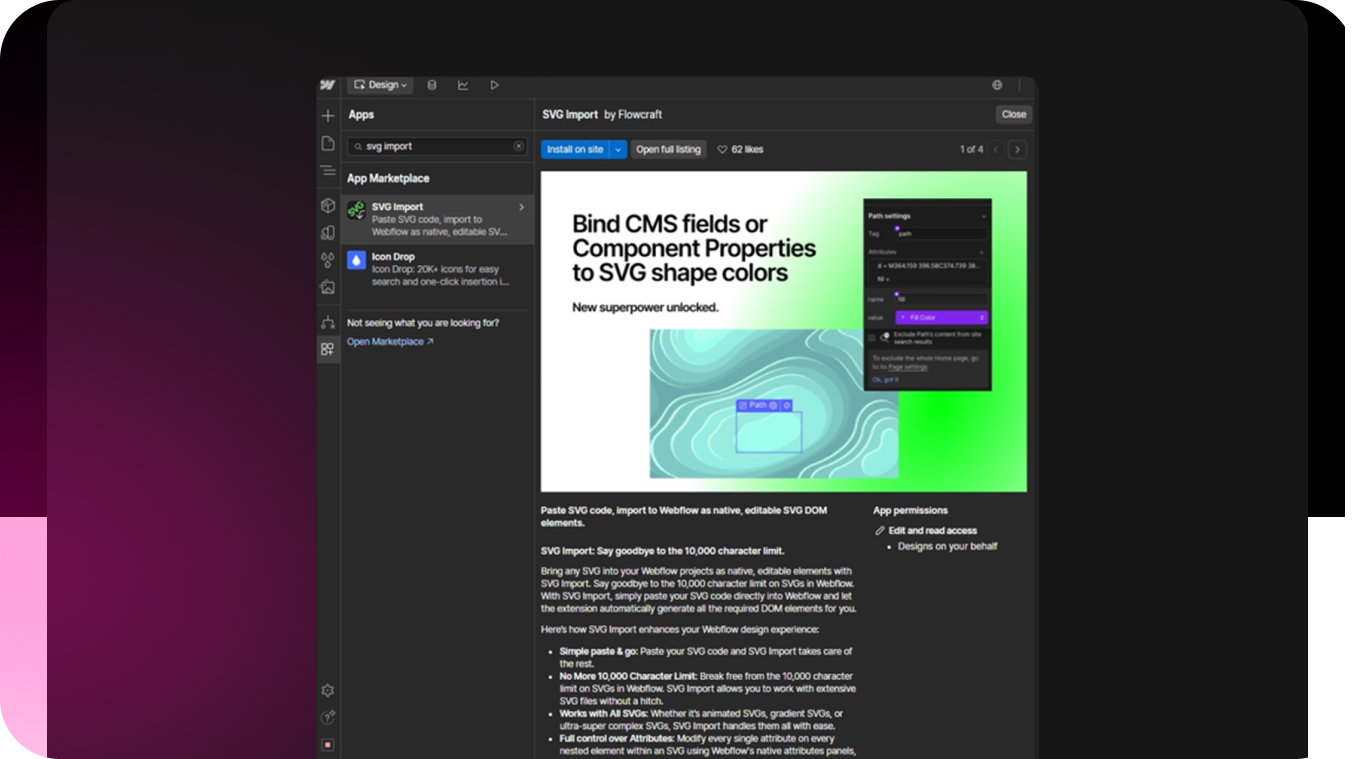1355x759 pixels.
Task: Click the Webflow logo icon
Action: 327,85
